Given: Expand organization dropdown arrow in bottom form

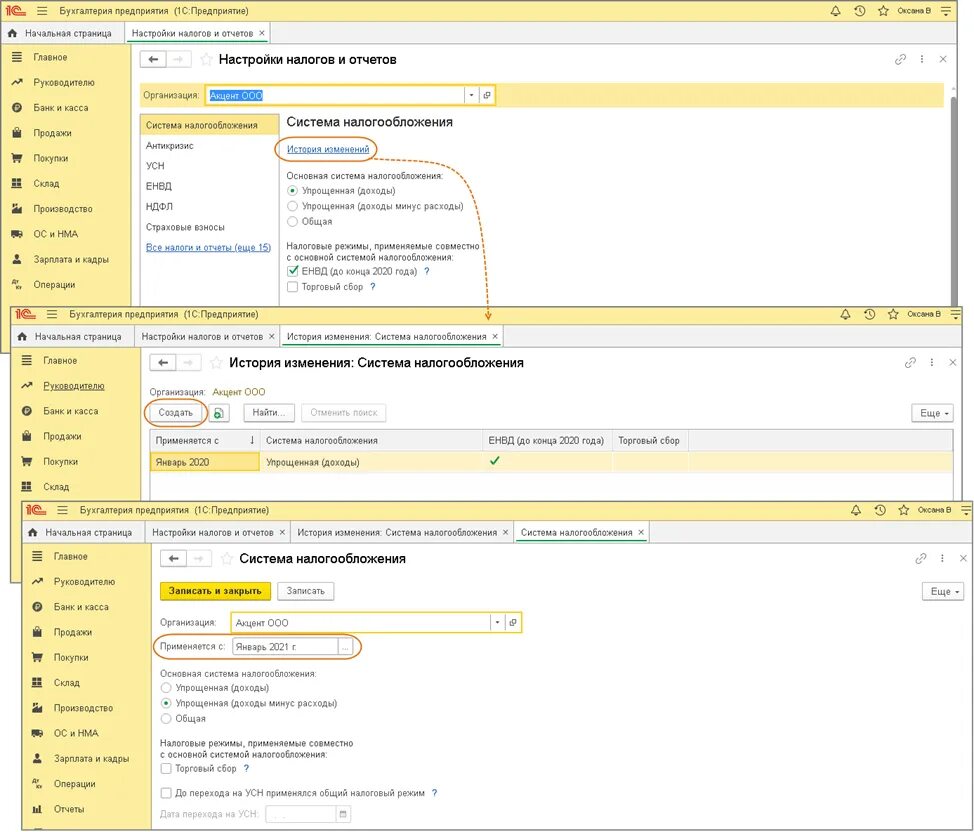Looking at the screenshot, I should 498,622.
